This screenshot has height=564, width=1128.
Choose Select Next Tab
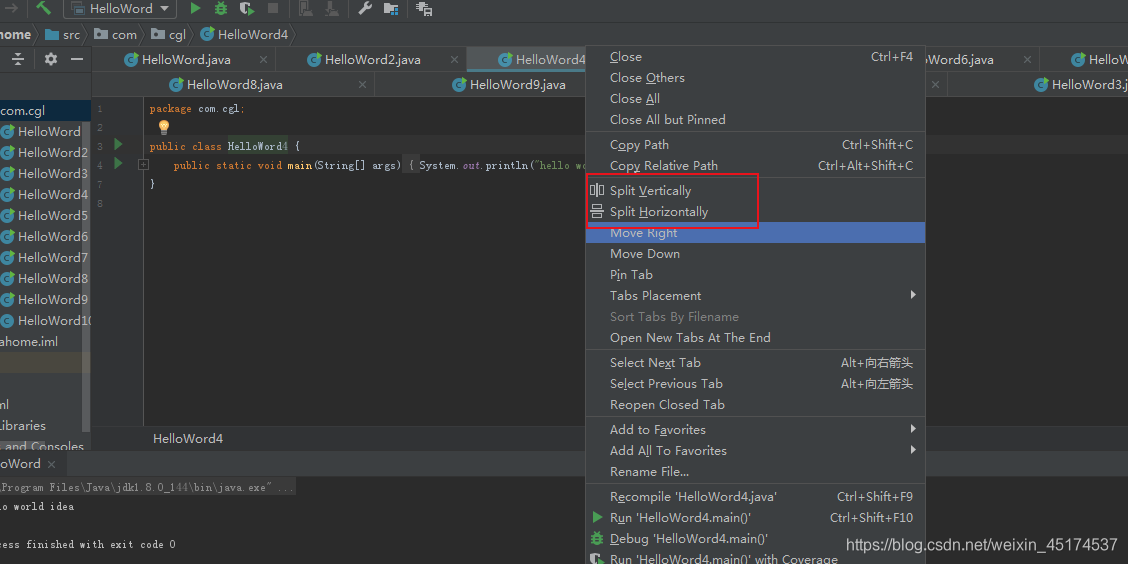(755, 363)
